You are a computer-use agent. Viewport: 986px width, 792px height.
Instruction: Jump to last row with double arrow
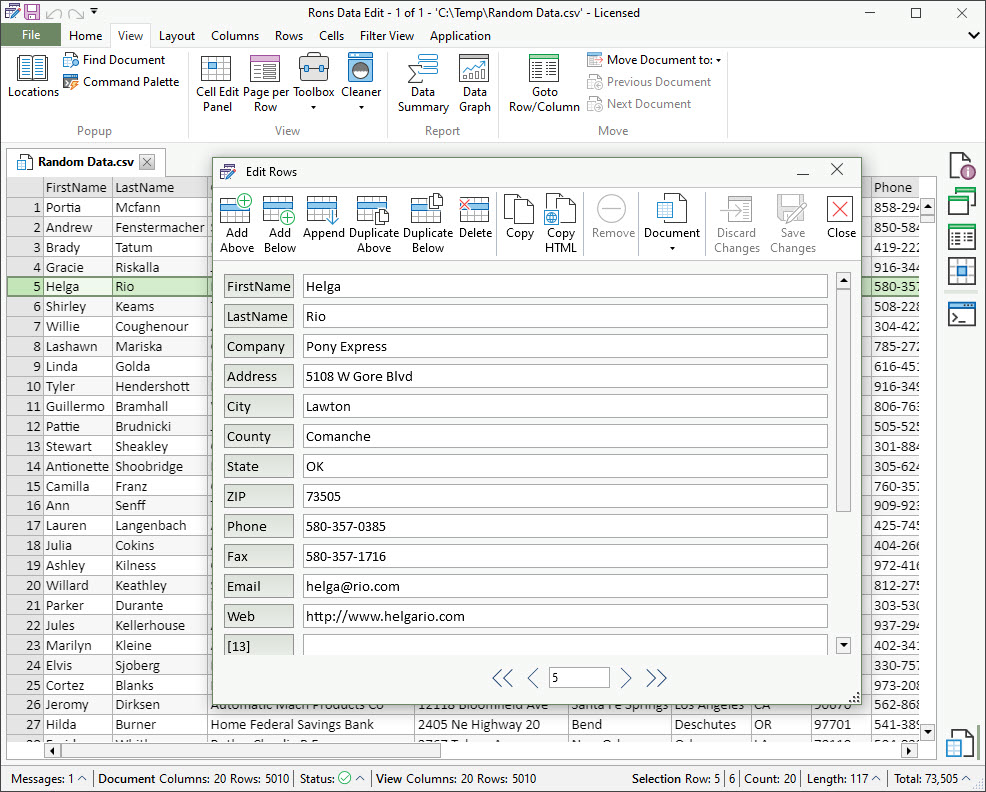pyautogui.click(x=656, y=678)
